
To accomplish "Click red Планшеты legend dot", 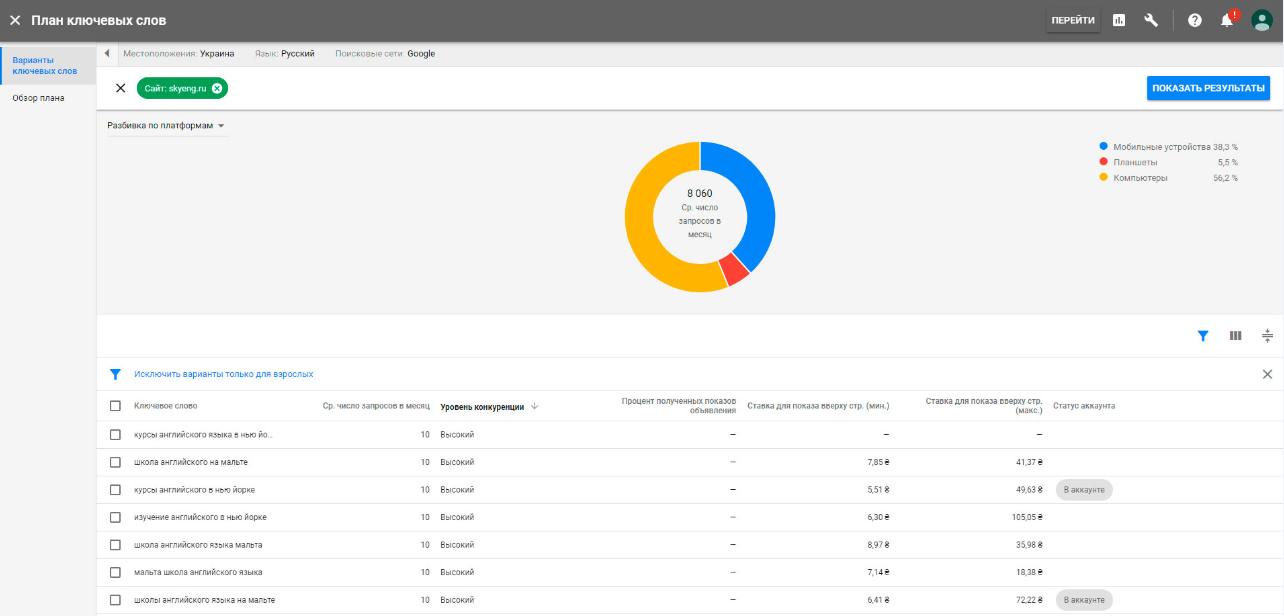I will coord(1104,162).
